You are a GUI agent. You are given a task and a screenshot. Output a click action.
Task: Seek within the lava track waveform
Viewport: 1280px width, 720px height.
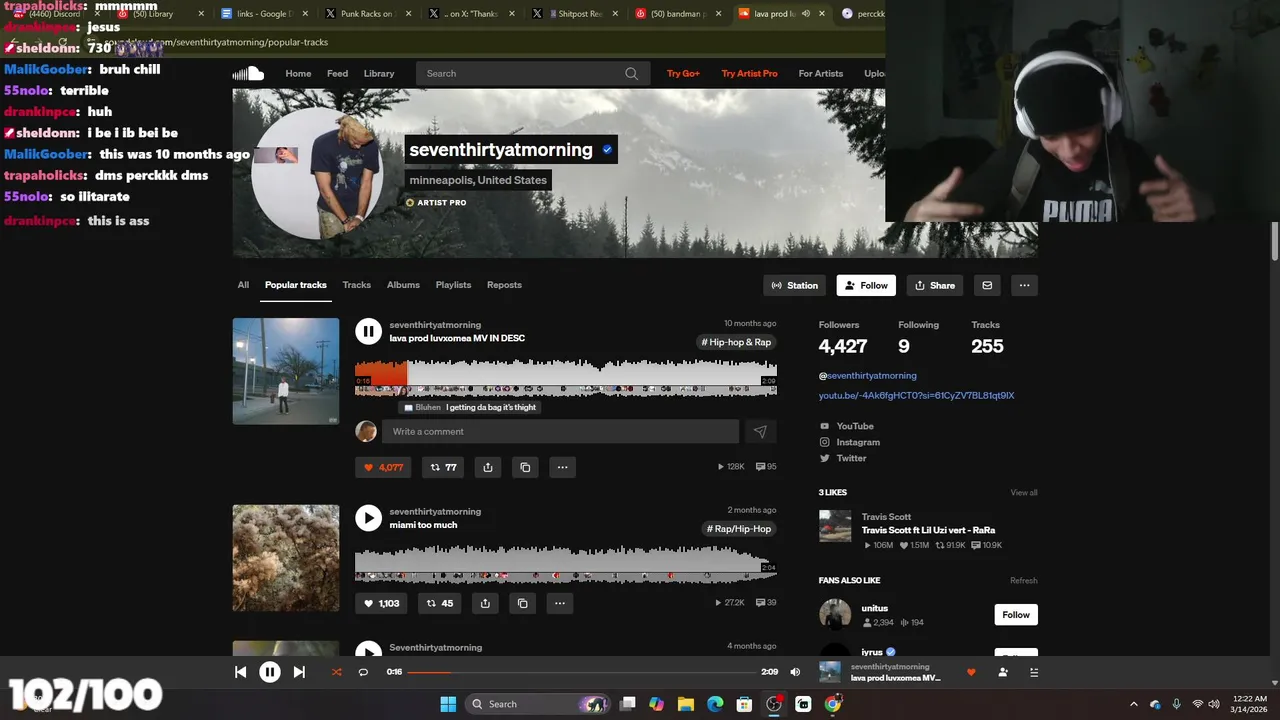coord(566,377)
